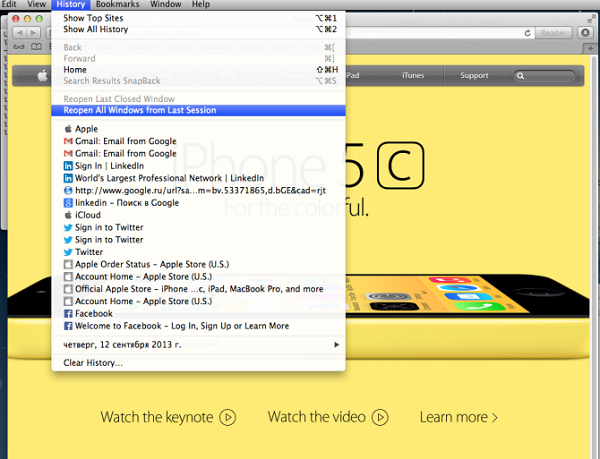Open the iCloud history entry
The width and height of the screenshot is (600, 459).
[88, 215]
